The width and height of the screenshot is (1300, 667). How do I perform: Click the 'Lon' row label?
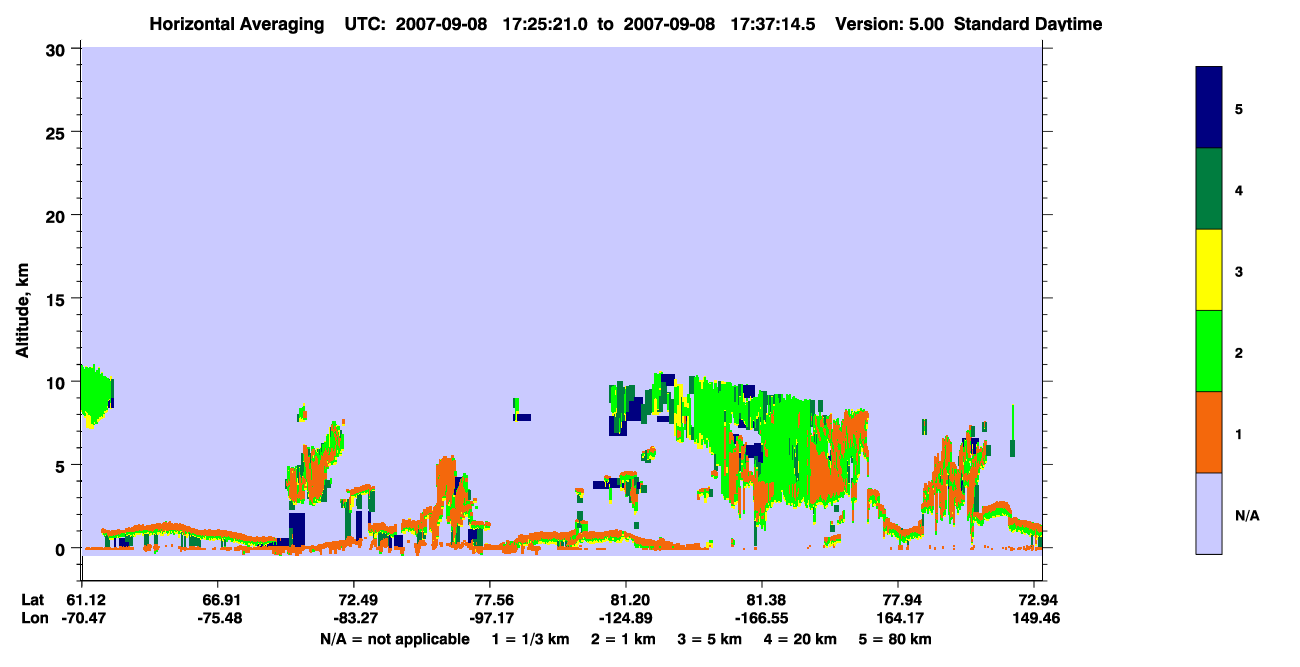click(33, 618)
